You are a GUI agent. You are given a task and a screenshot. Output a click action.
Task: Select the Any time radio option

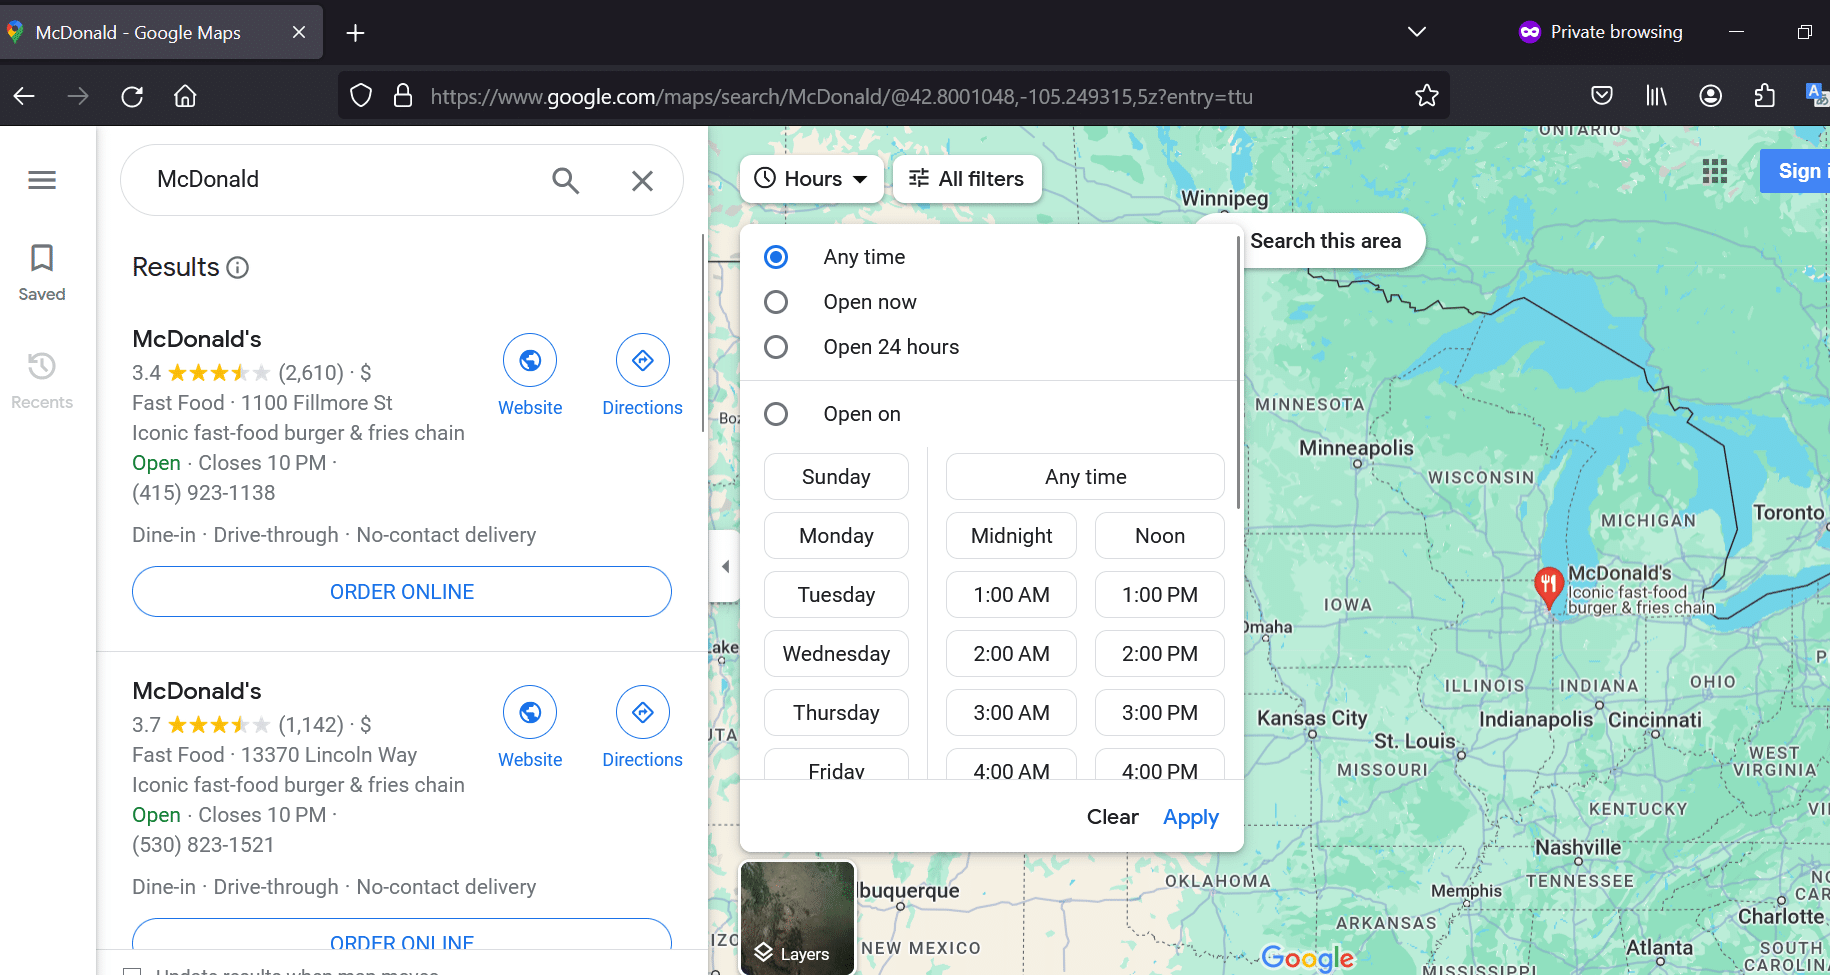click(x=776, y=257)
